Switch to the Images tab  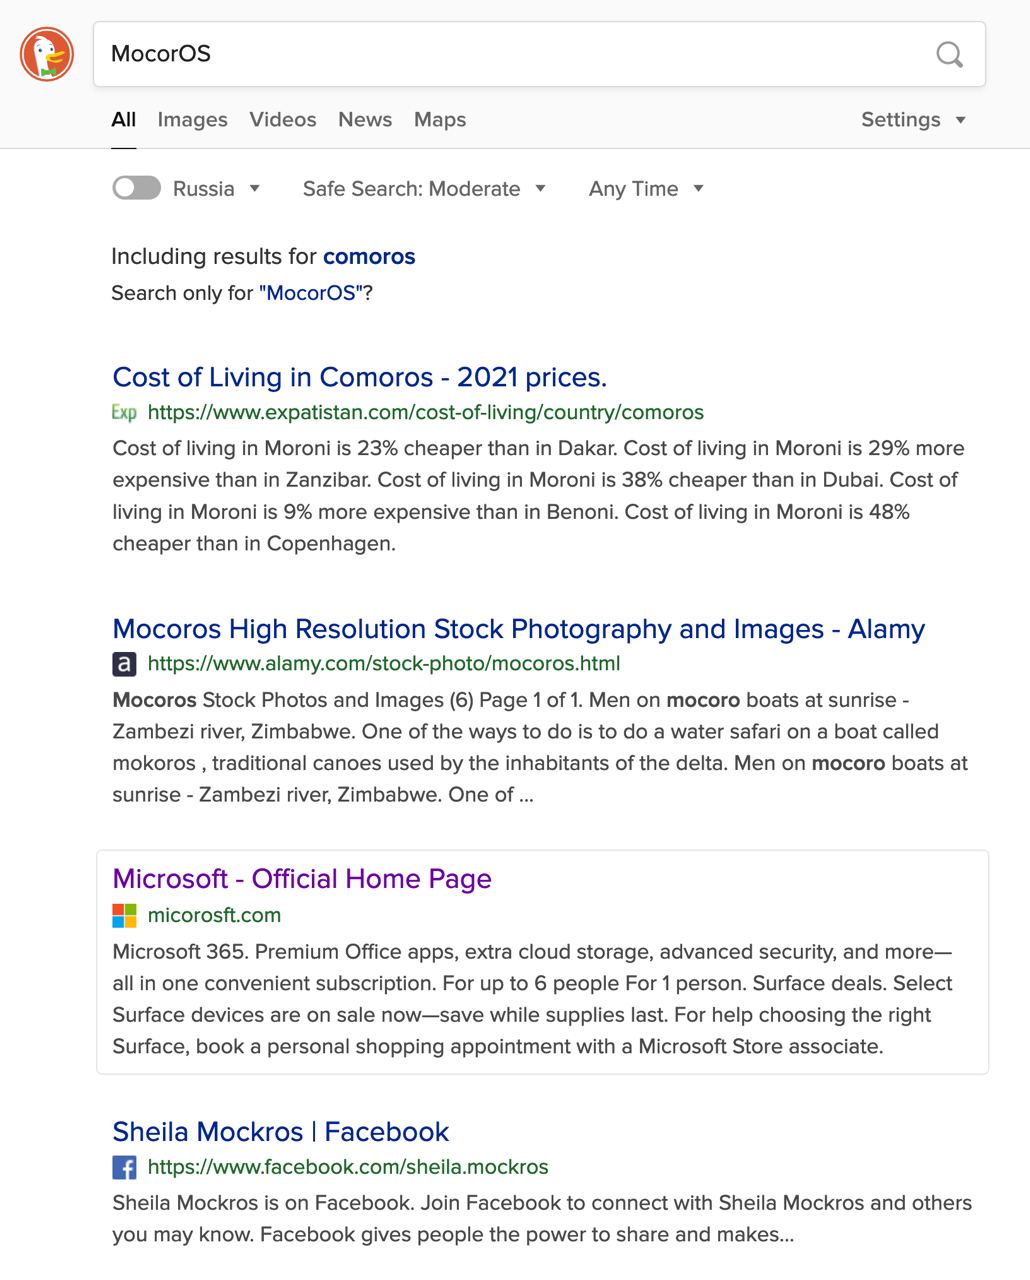(192, 120)
